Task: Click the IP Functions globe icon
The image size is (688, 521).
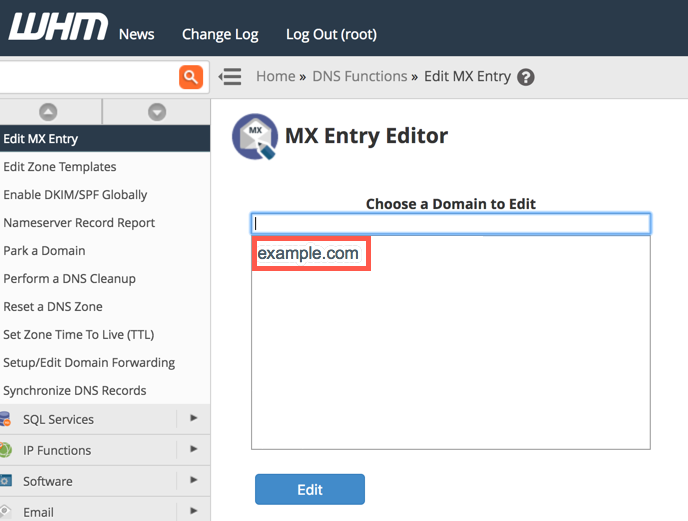Action: [x=5, y=450]
